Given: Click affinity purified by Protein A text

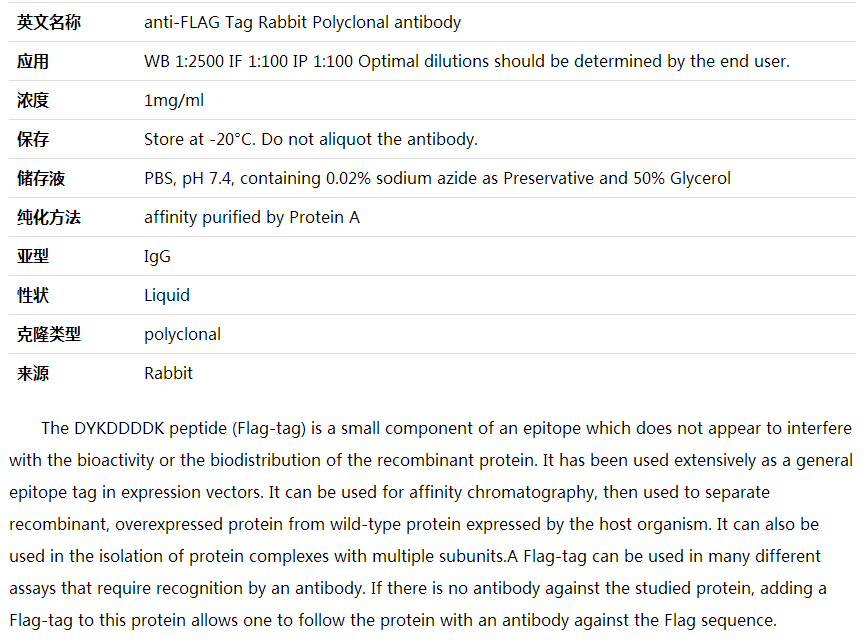Looking at the screenshot, I should pyautogui.click(x=252, y=218).
